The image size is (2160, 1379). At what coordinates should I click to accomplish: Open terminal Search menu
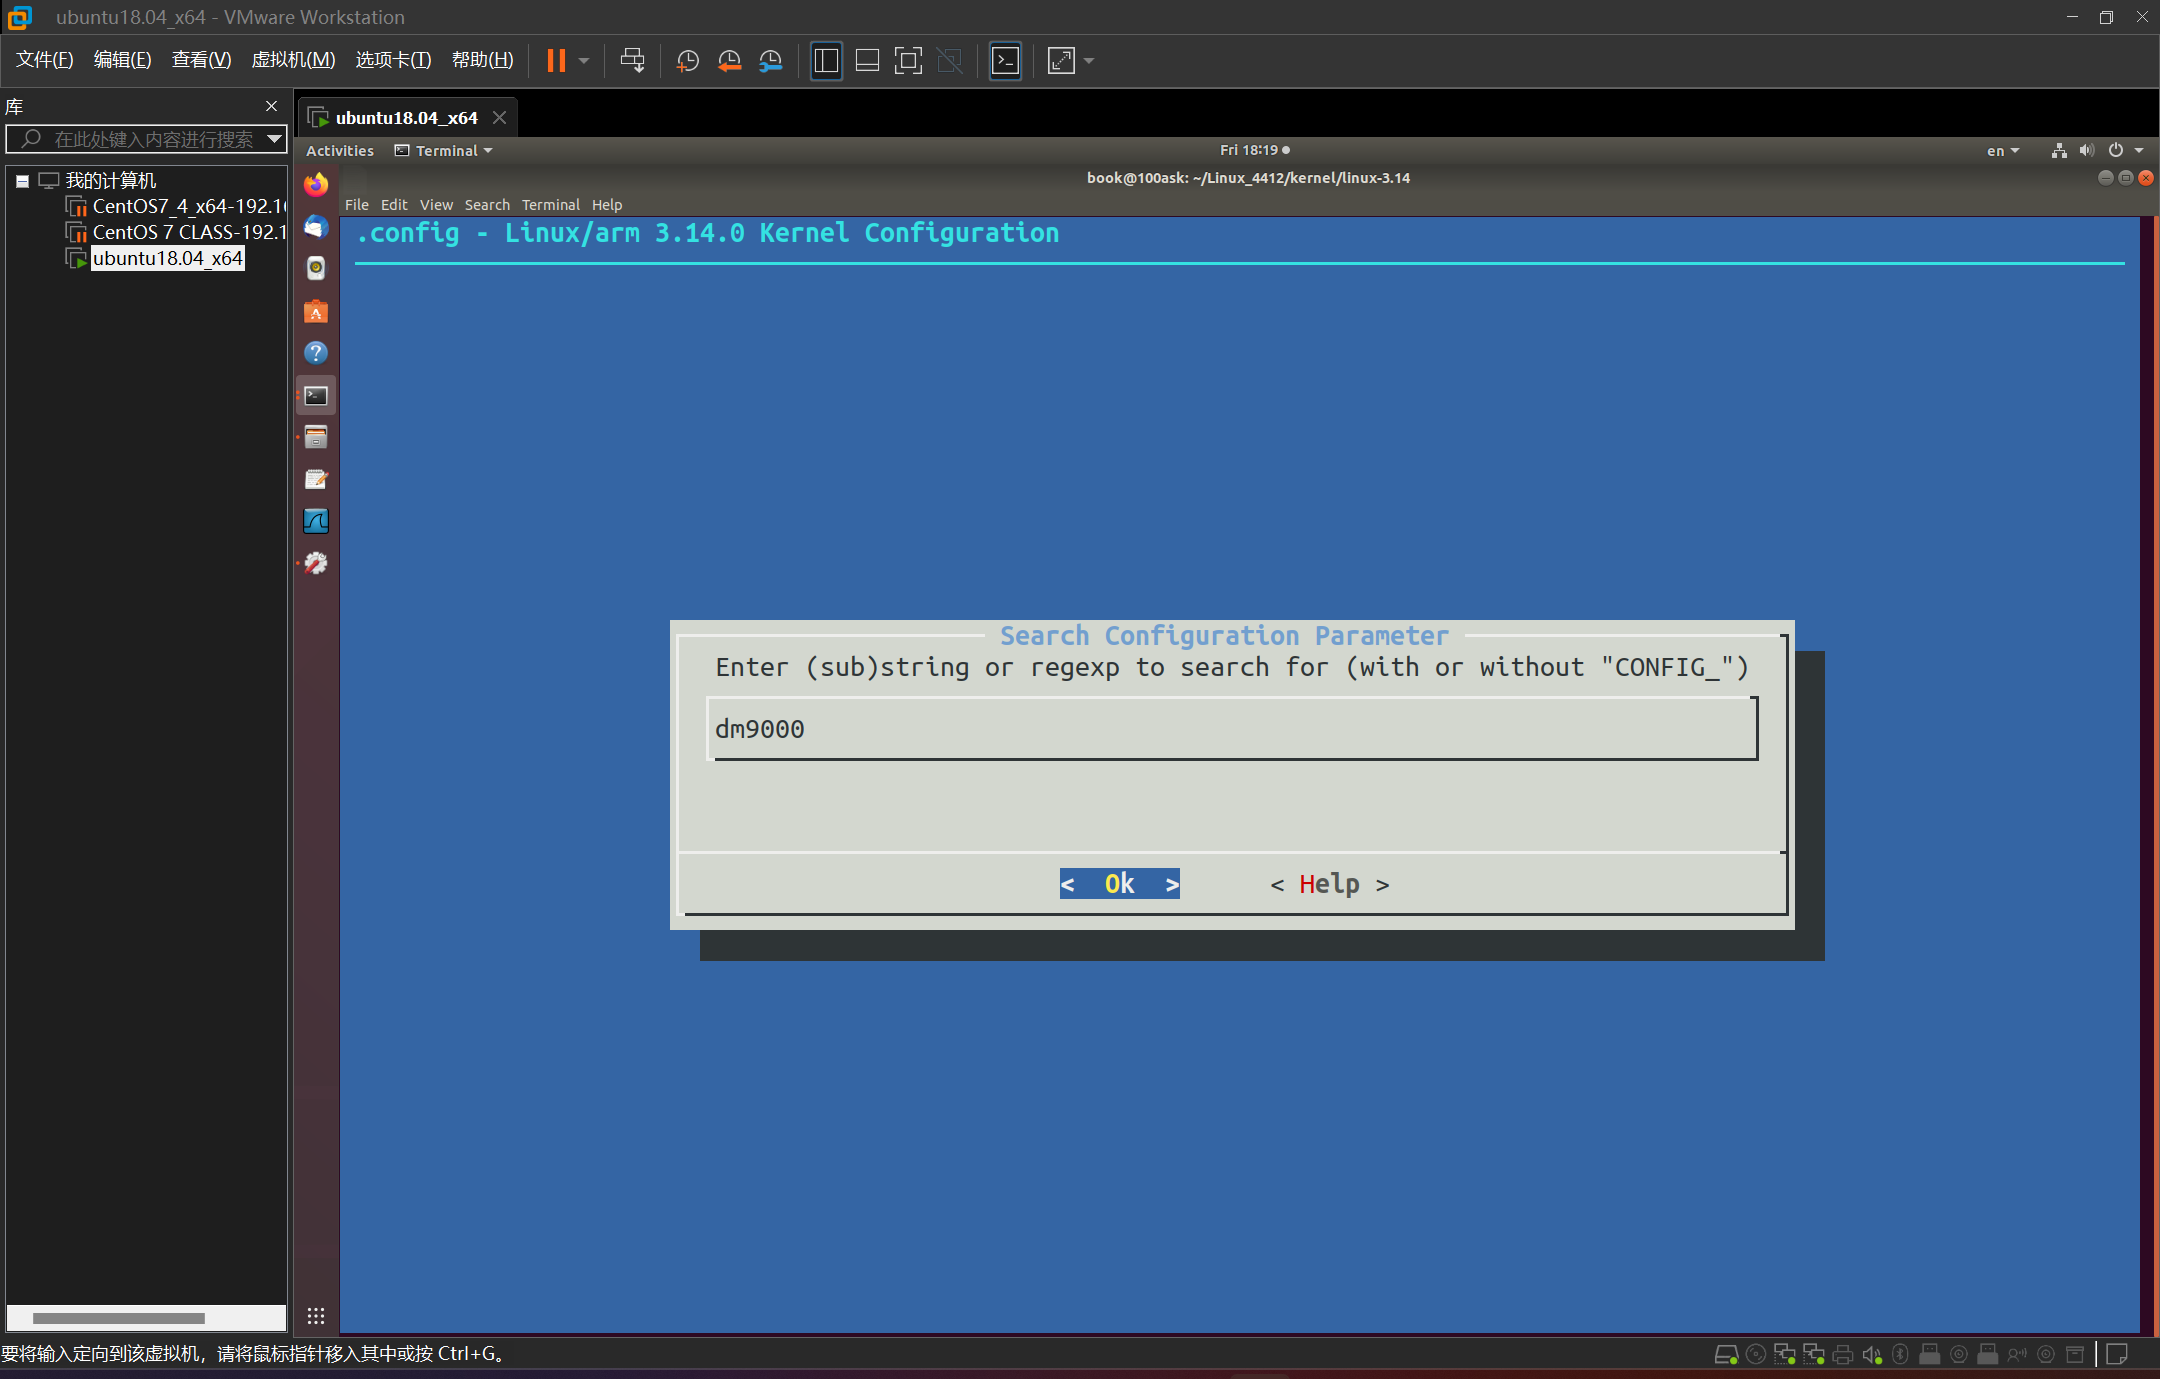(487, 205)
